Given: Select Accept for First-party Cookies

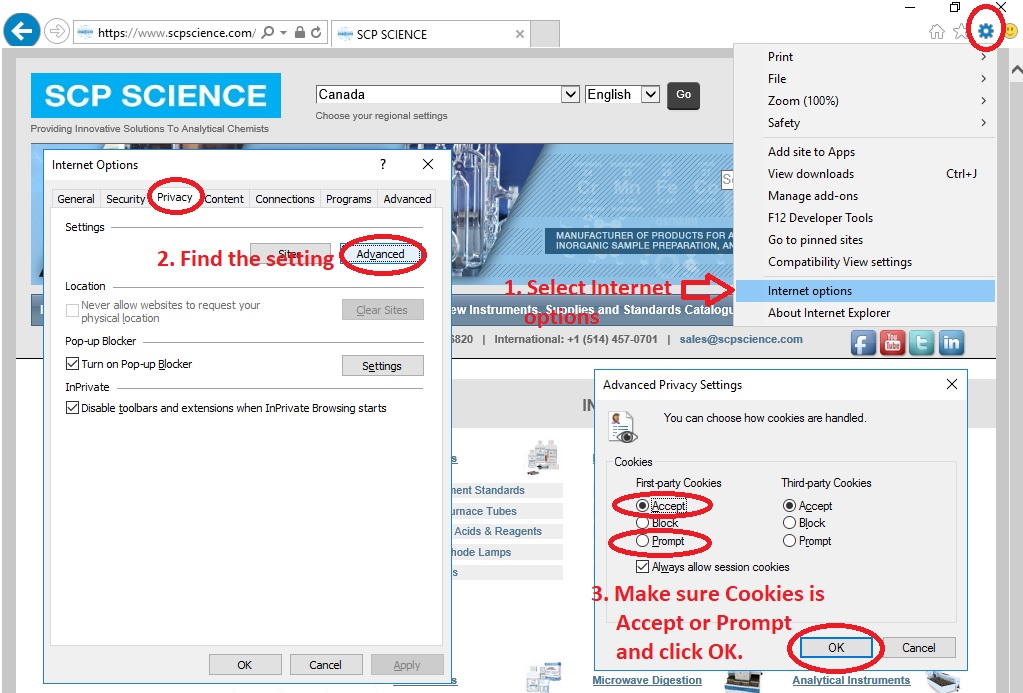Looking at the screenshot, I should 643,506.
